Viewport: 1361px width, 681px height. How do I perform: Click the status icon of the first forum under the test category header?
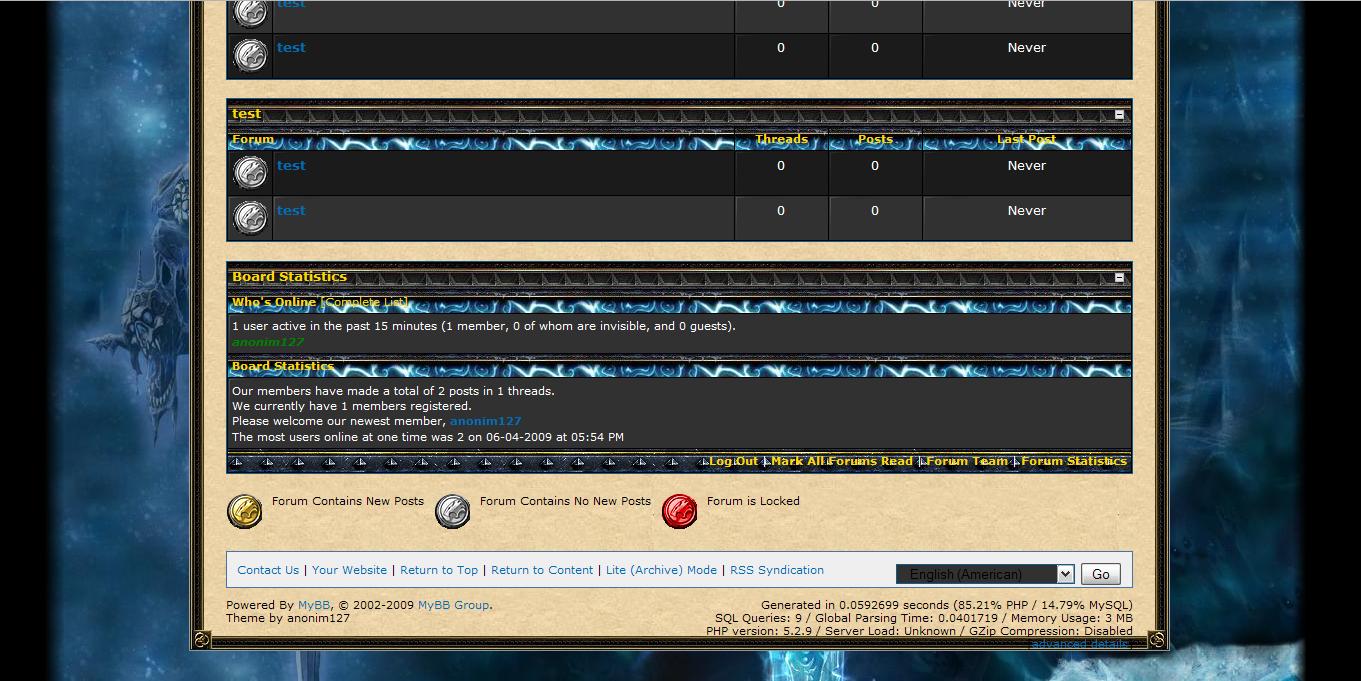pyautogui.click(x=250, y=172)
